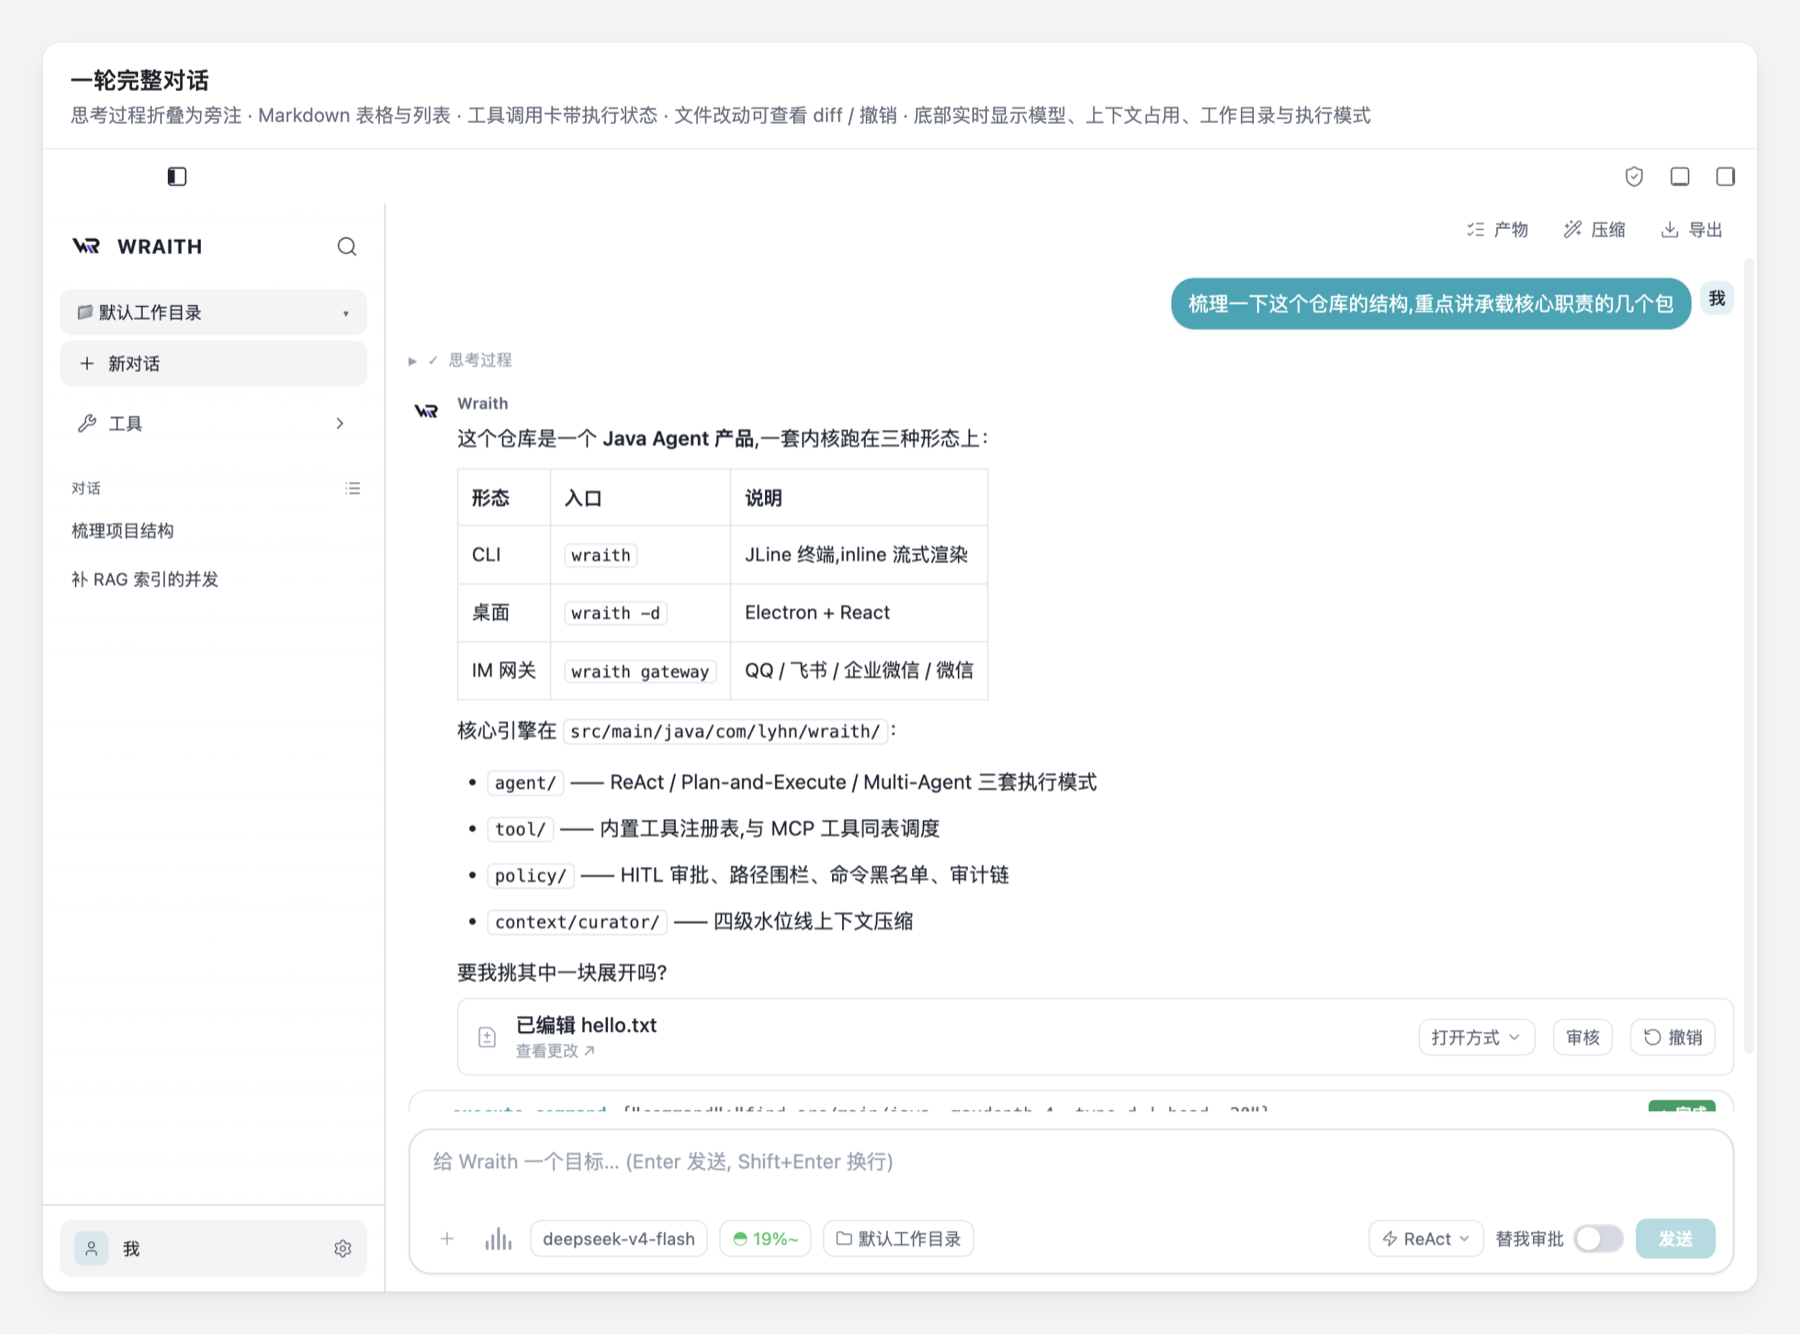The width and height of the screenshot is (1800, 1334).
Task: Click the 19% context usage indicator
Action: point(766,1239)
